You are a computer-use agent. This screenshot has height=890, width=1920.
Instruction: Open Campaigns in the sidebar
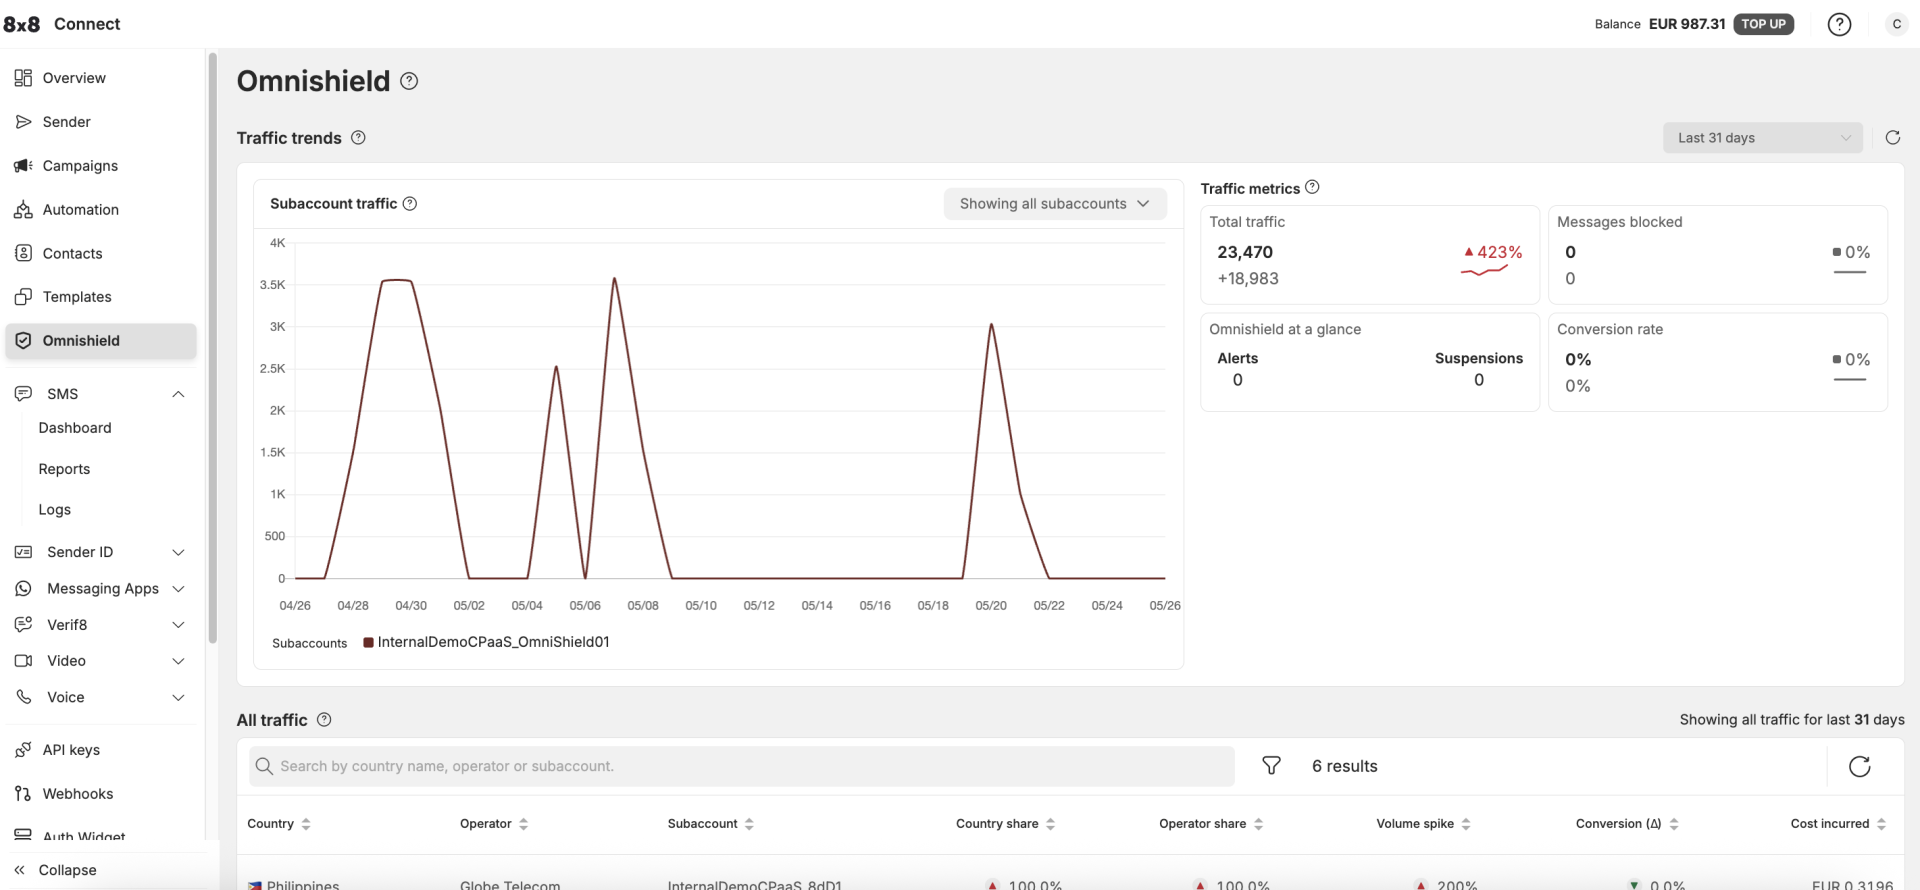80,166
